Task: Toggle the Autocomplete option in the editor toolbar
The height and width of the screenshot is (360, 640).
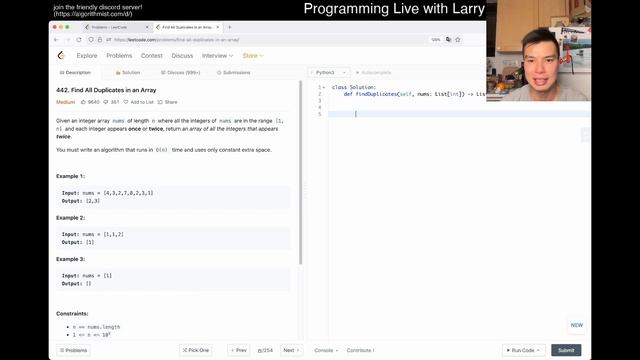Action: [x=373, y=73]
